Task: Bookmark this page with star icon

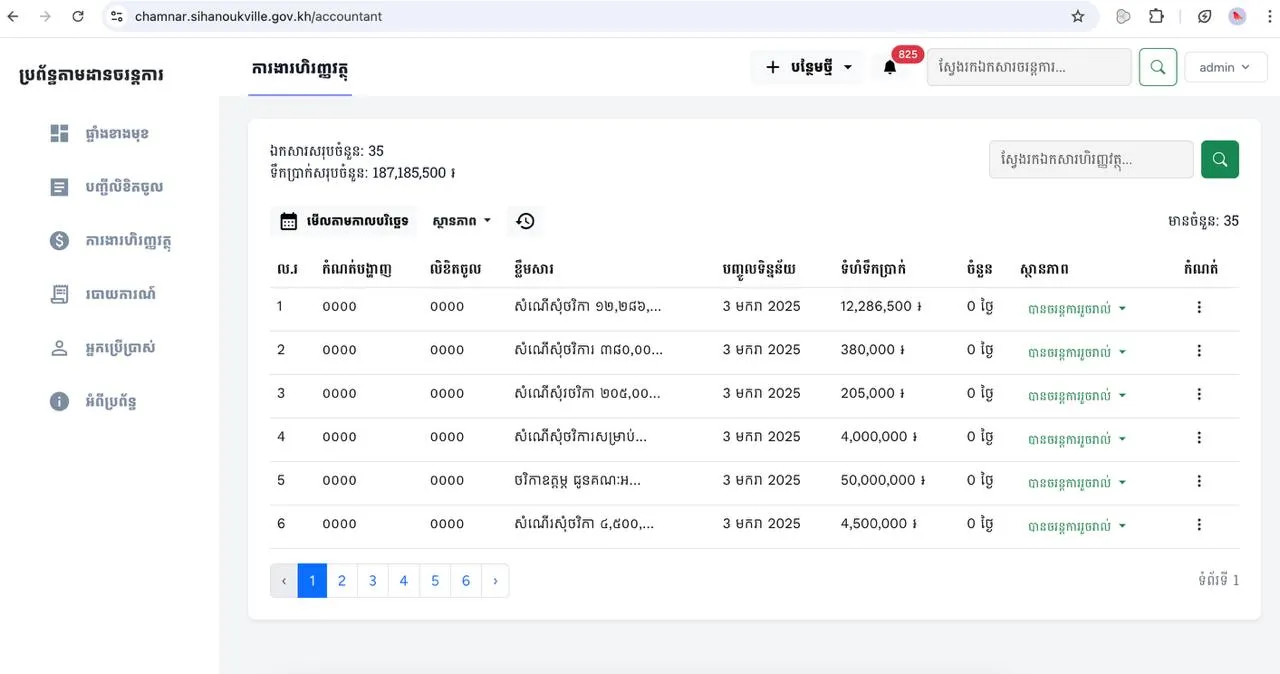Action: [x=1077, y=16]
